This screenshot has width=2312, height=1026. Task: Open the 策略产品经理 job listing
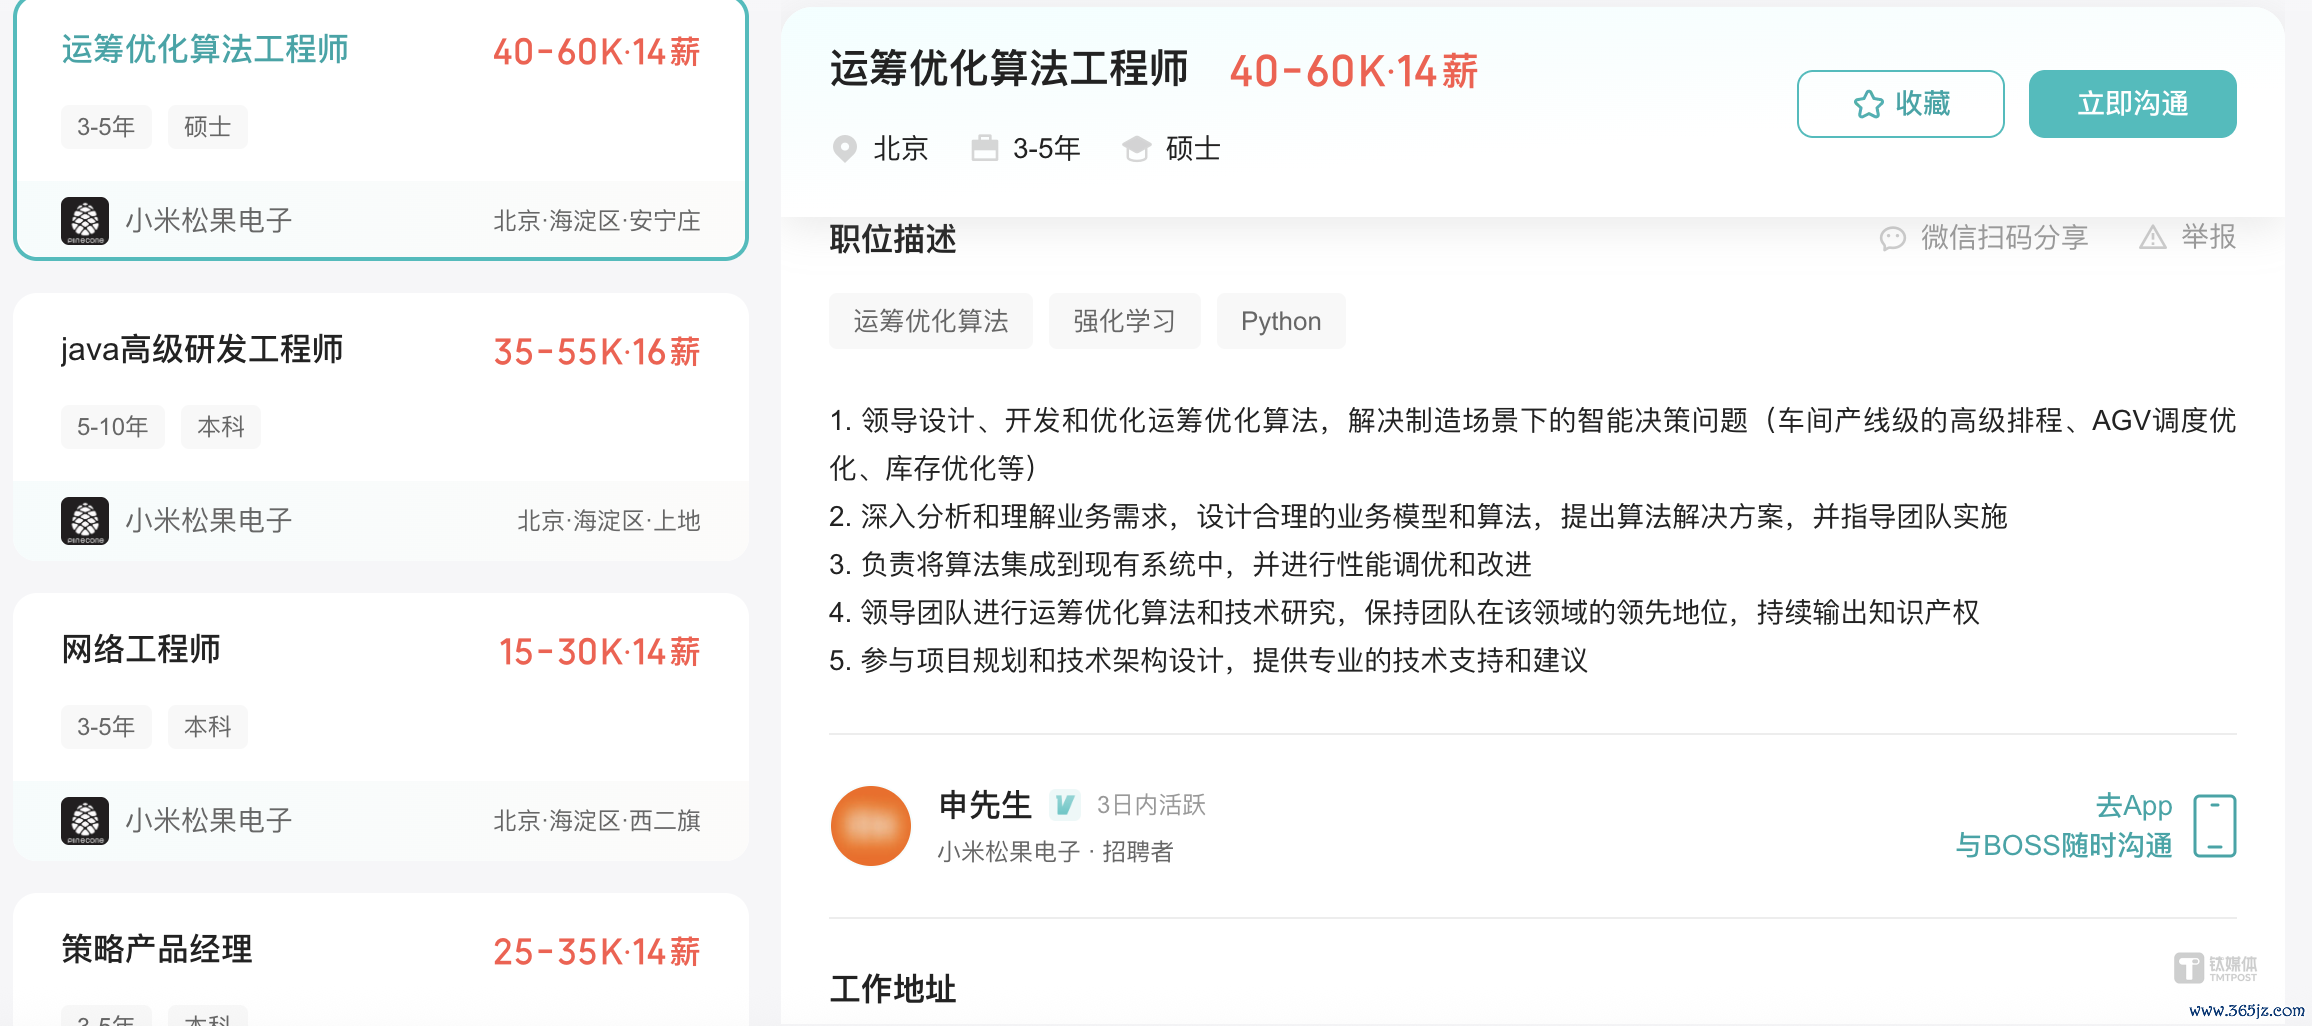click(x=381, y=960)
